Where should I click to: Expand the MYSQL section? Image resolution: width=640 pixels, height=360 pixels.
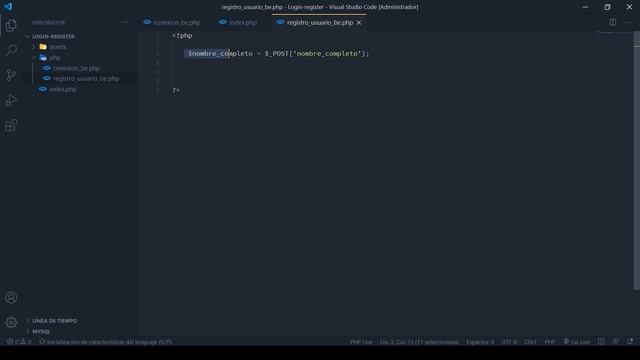pyautogui.click(x=41, y=331)
